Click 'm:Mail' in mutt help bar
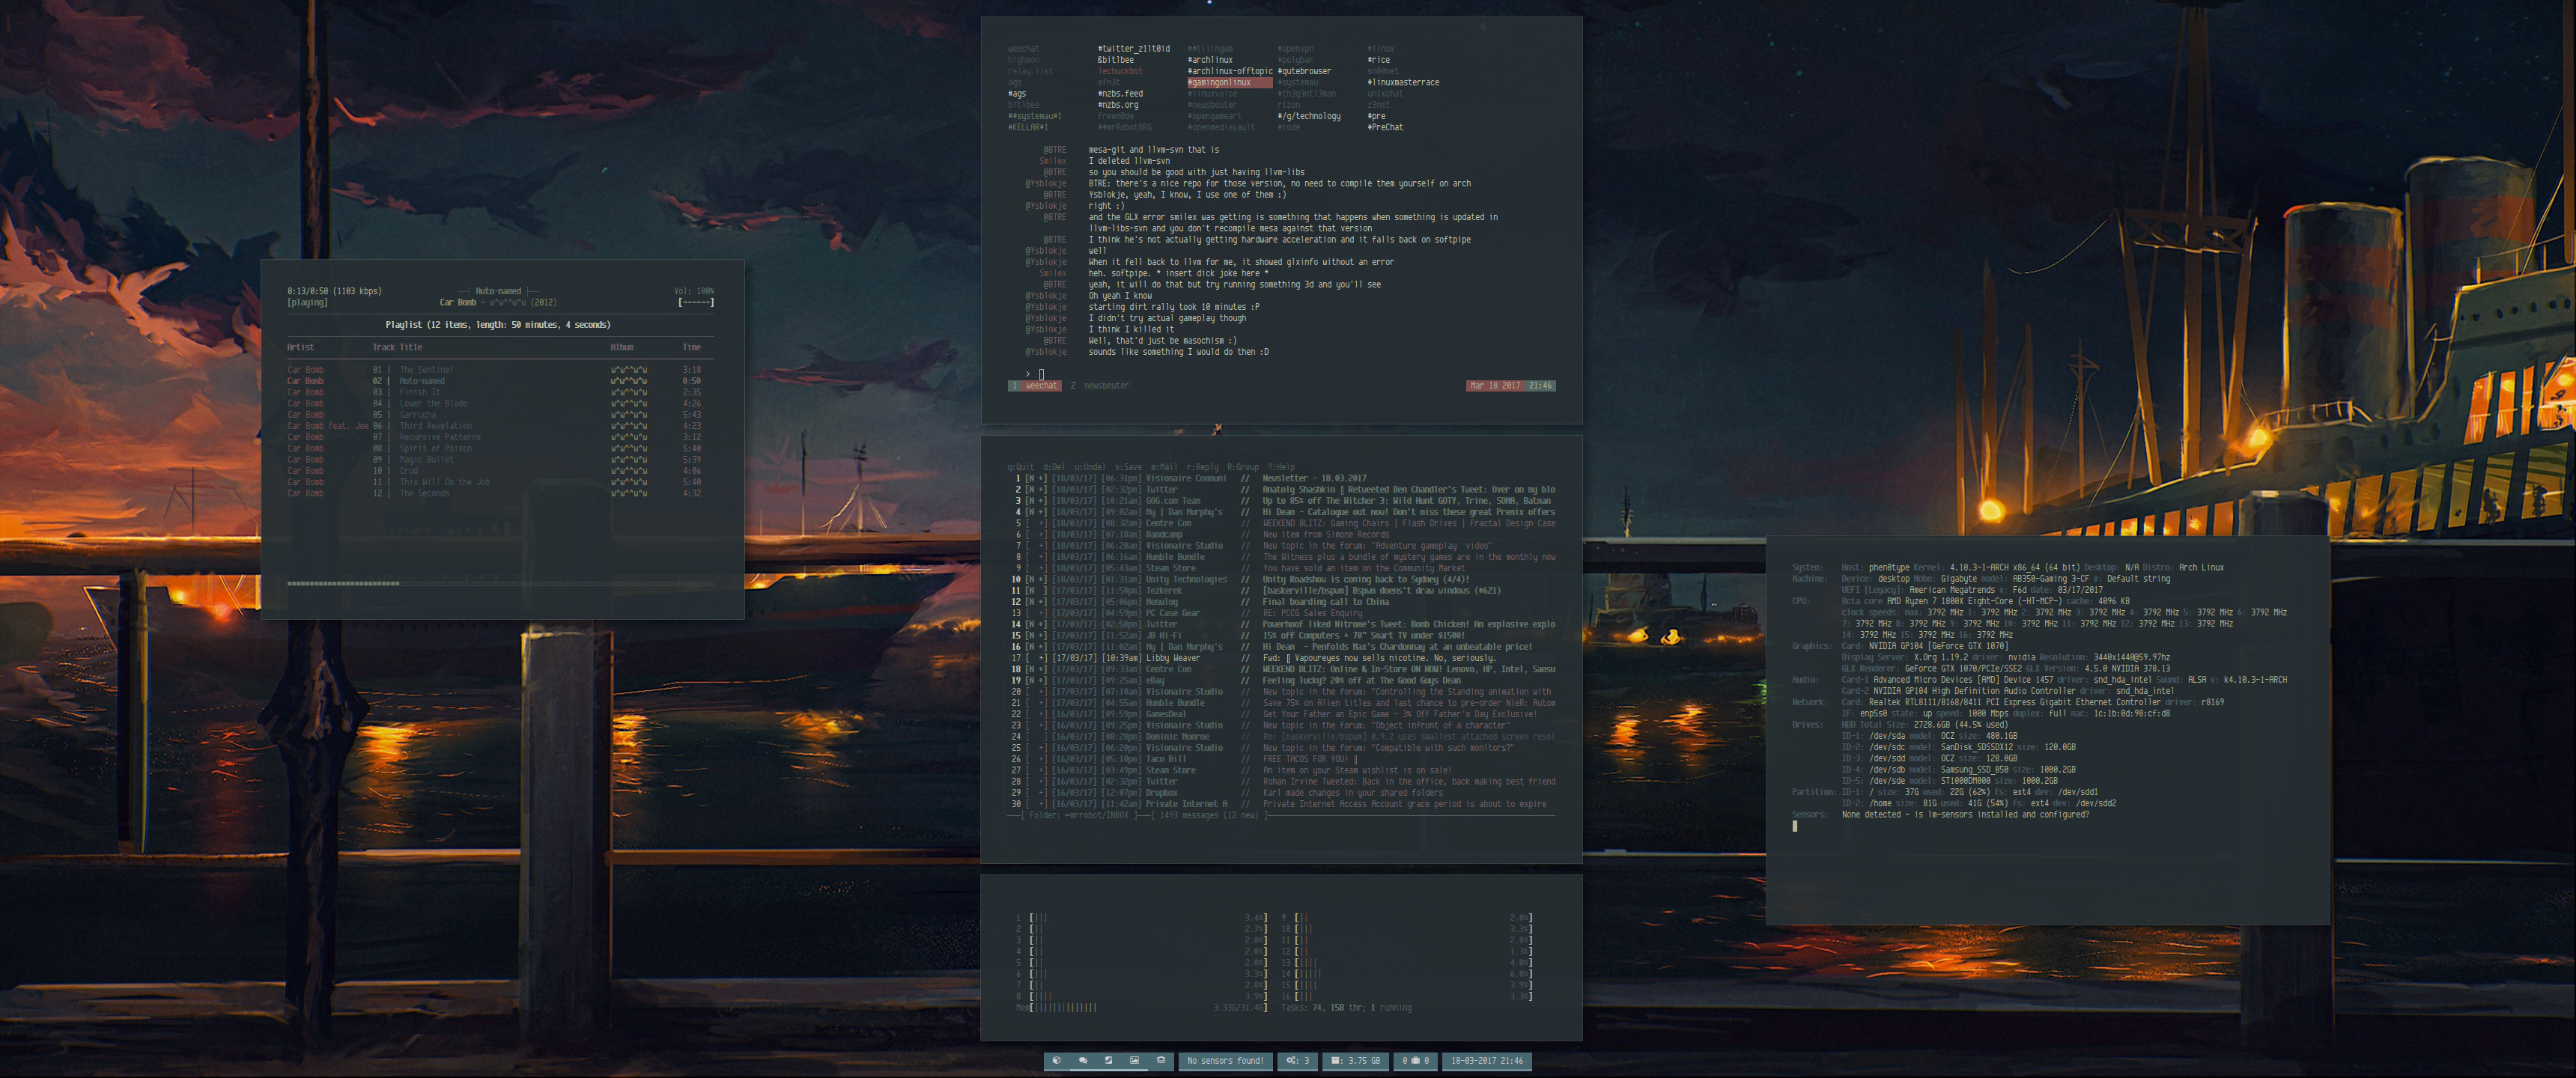This screenshot has height=1078, width=2576. (1164, 467)
